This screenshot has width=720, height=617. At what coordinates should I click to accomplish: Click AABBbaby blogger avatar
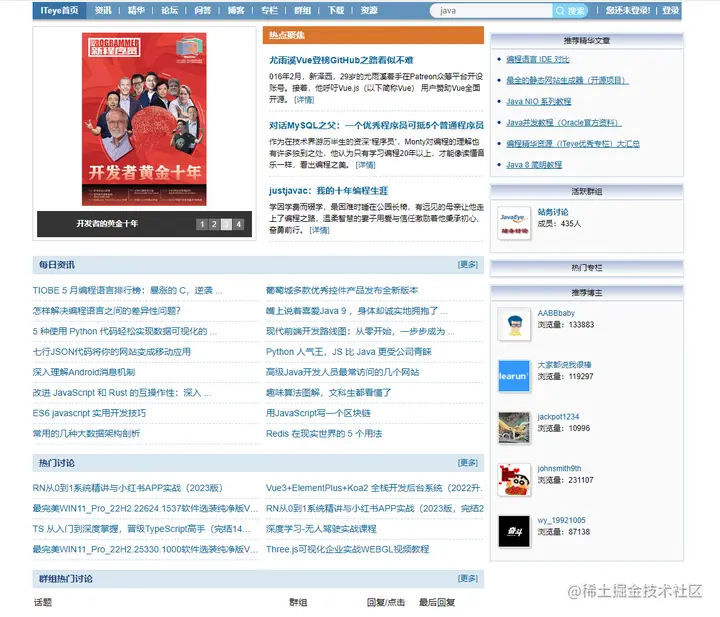coord(514,324)
